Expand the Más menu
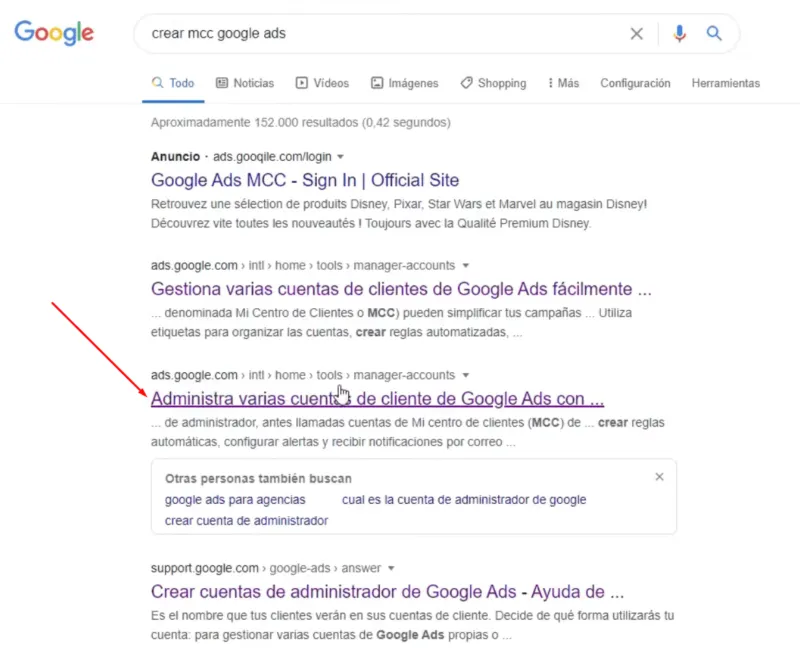This screenshot has height=660, width=800. [x=564, y=83]
